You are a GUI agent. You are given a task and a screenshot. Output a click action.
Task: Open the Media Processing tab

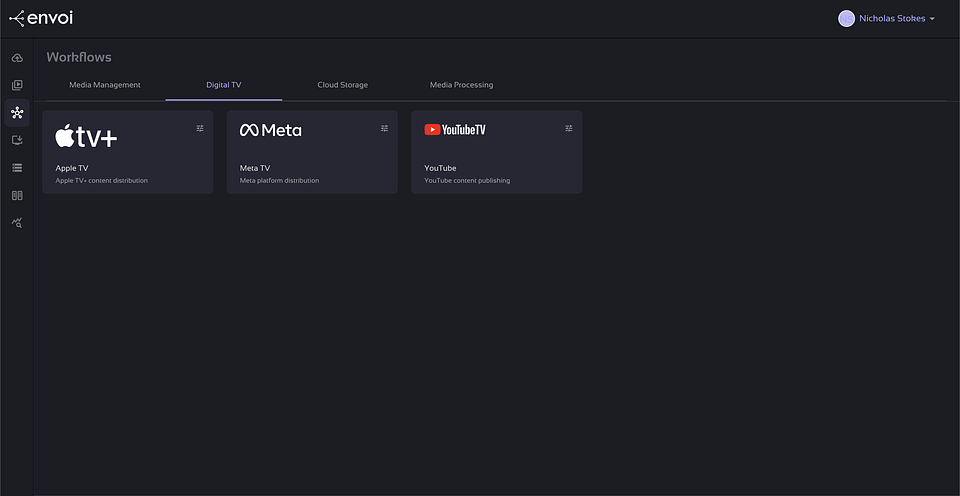(x=461, y=85)
